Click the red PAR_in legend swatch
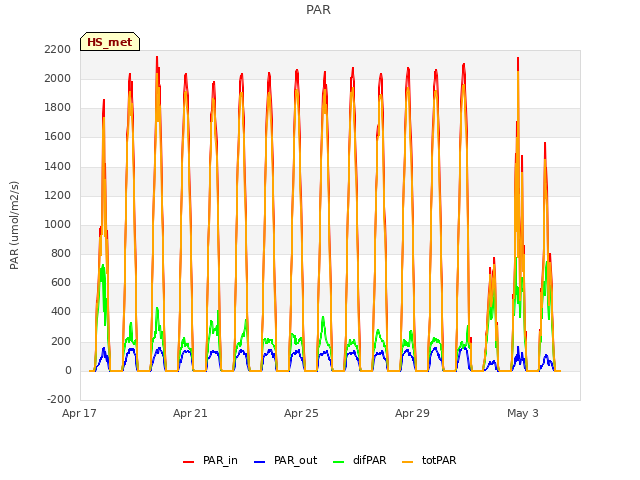 (189, 462)
